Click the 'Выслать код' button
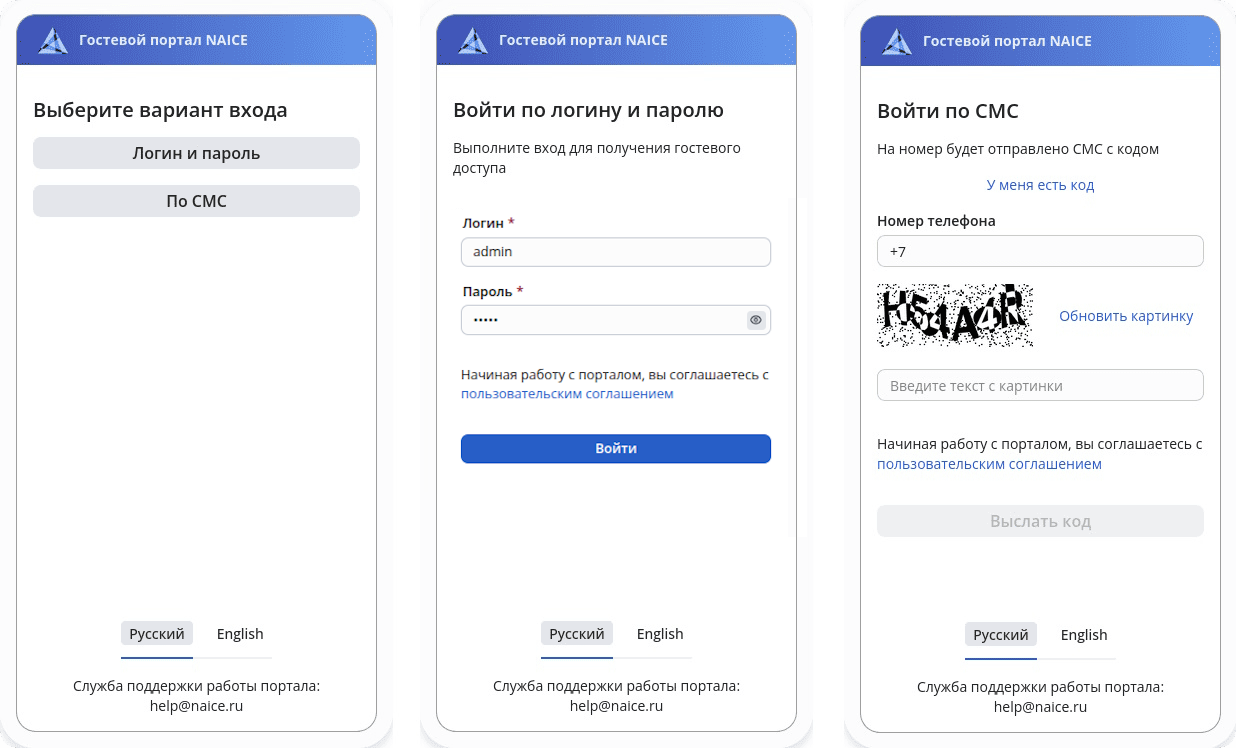 [1040, 521]
